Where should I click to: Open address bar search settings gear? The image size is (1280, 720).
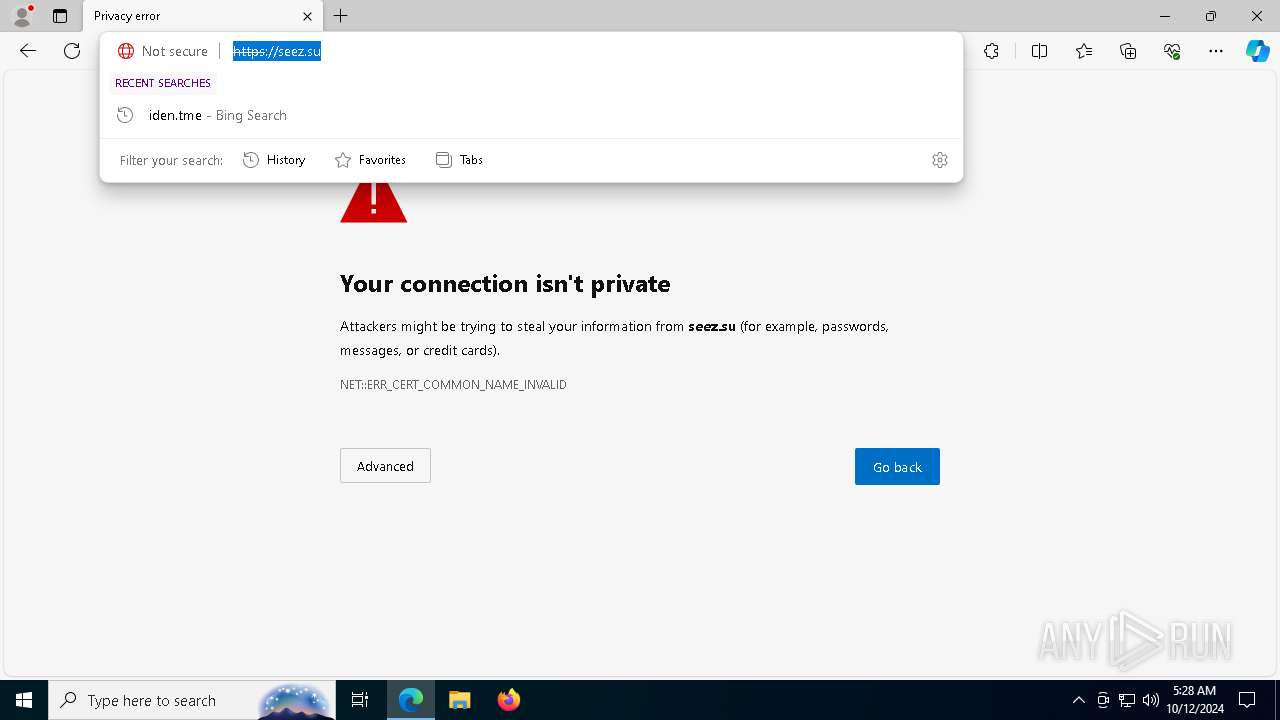pyautogui.click(x=940, y=160)
